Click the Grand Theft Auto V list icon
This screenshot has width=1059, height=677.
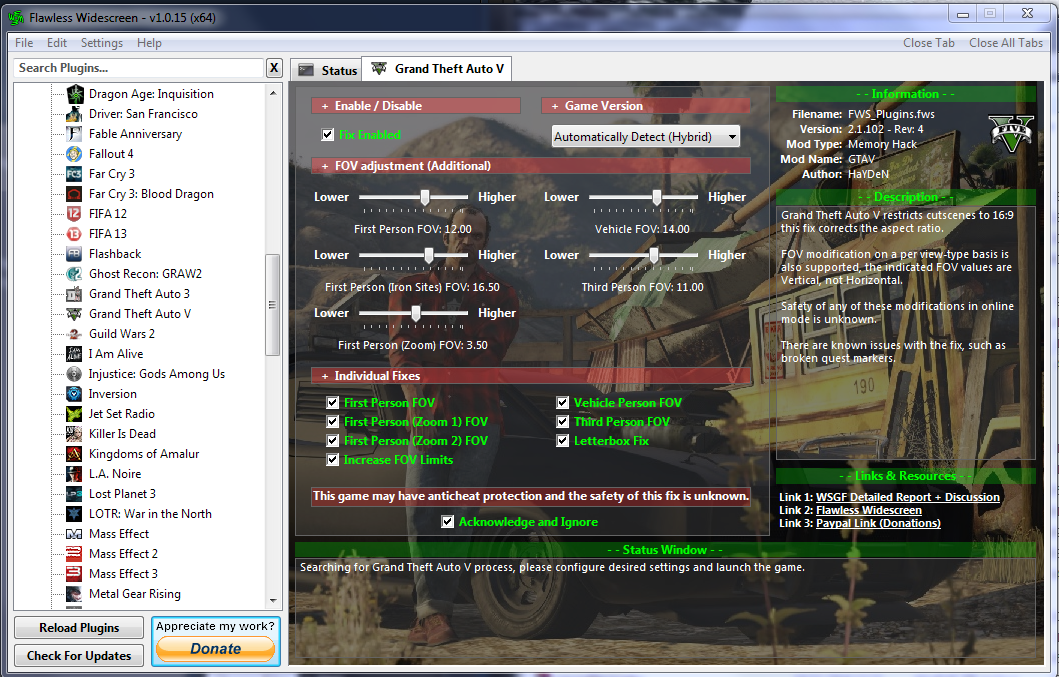click(74, 314)
